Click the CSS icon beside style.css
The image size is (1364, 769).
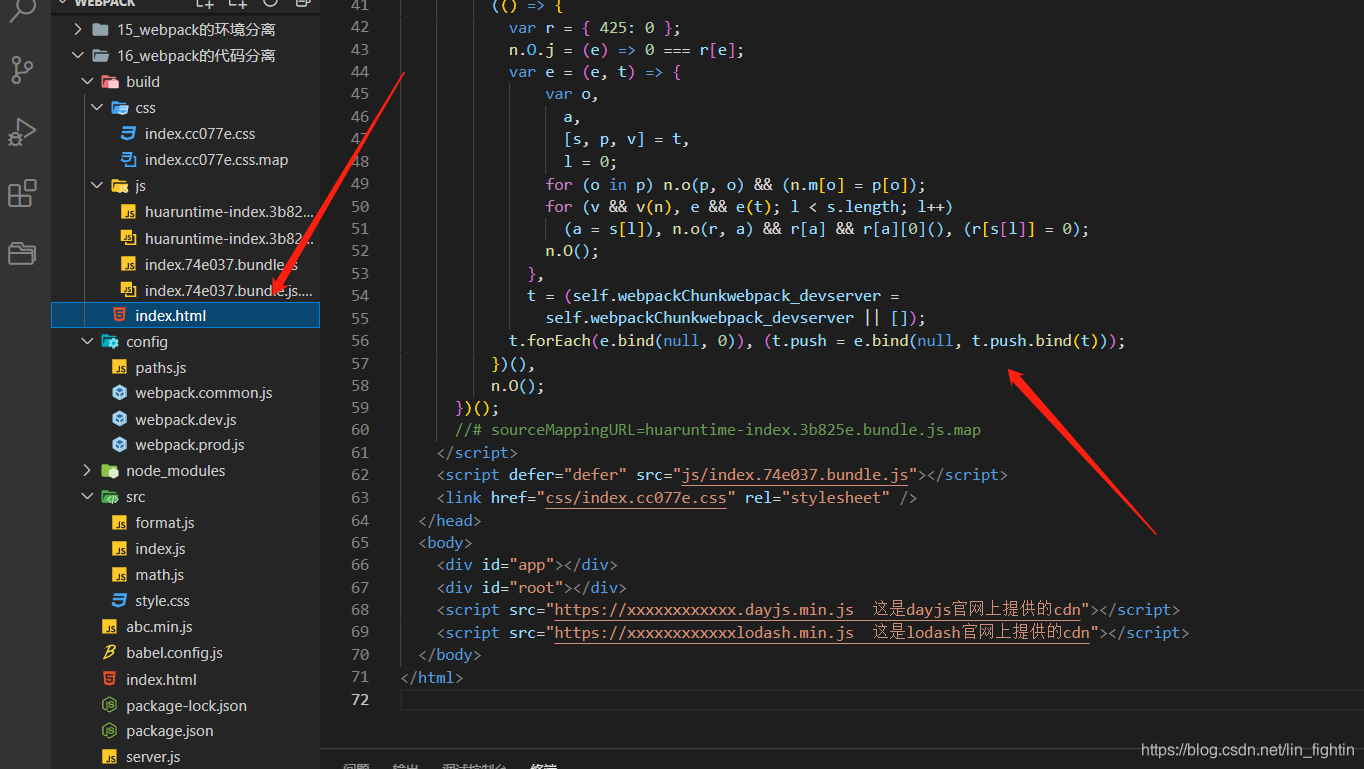tap(119, 601)
